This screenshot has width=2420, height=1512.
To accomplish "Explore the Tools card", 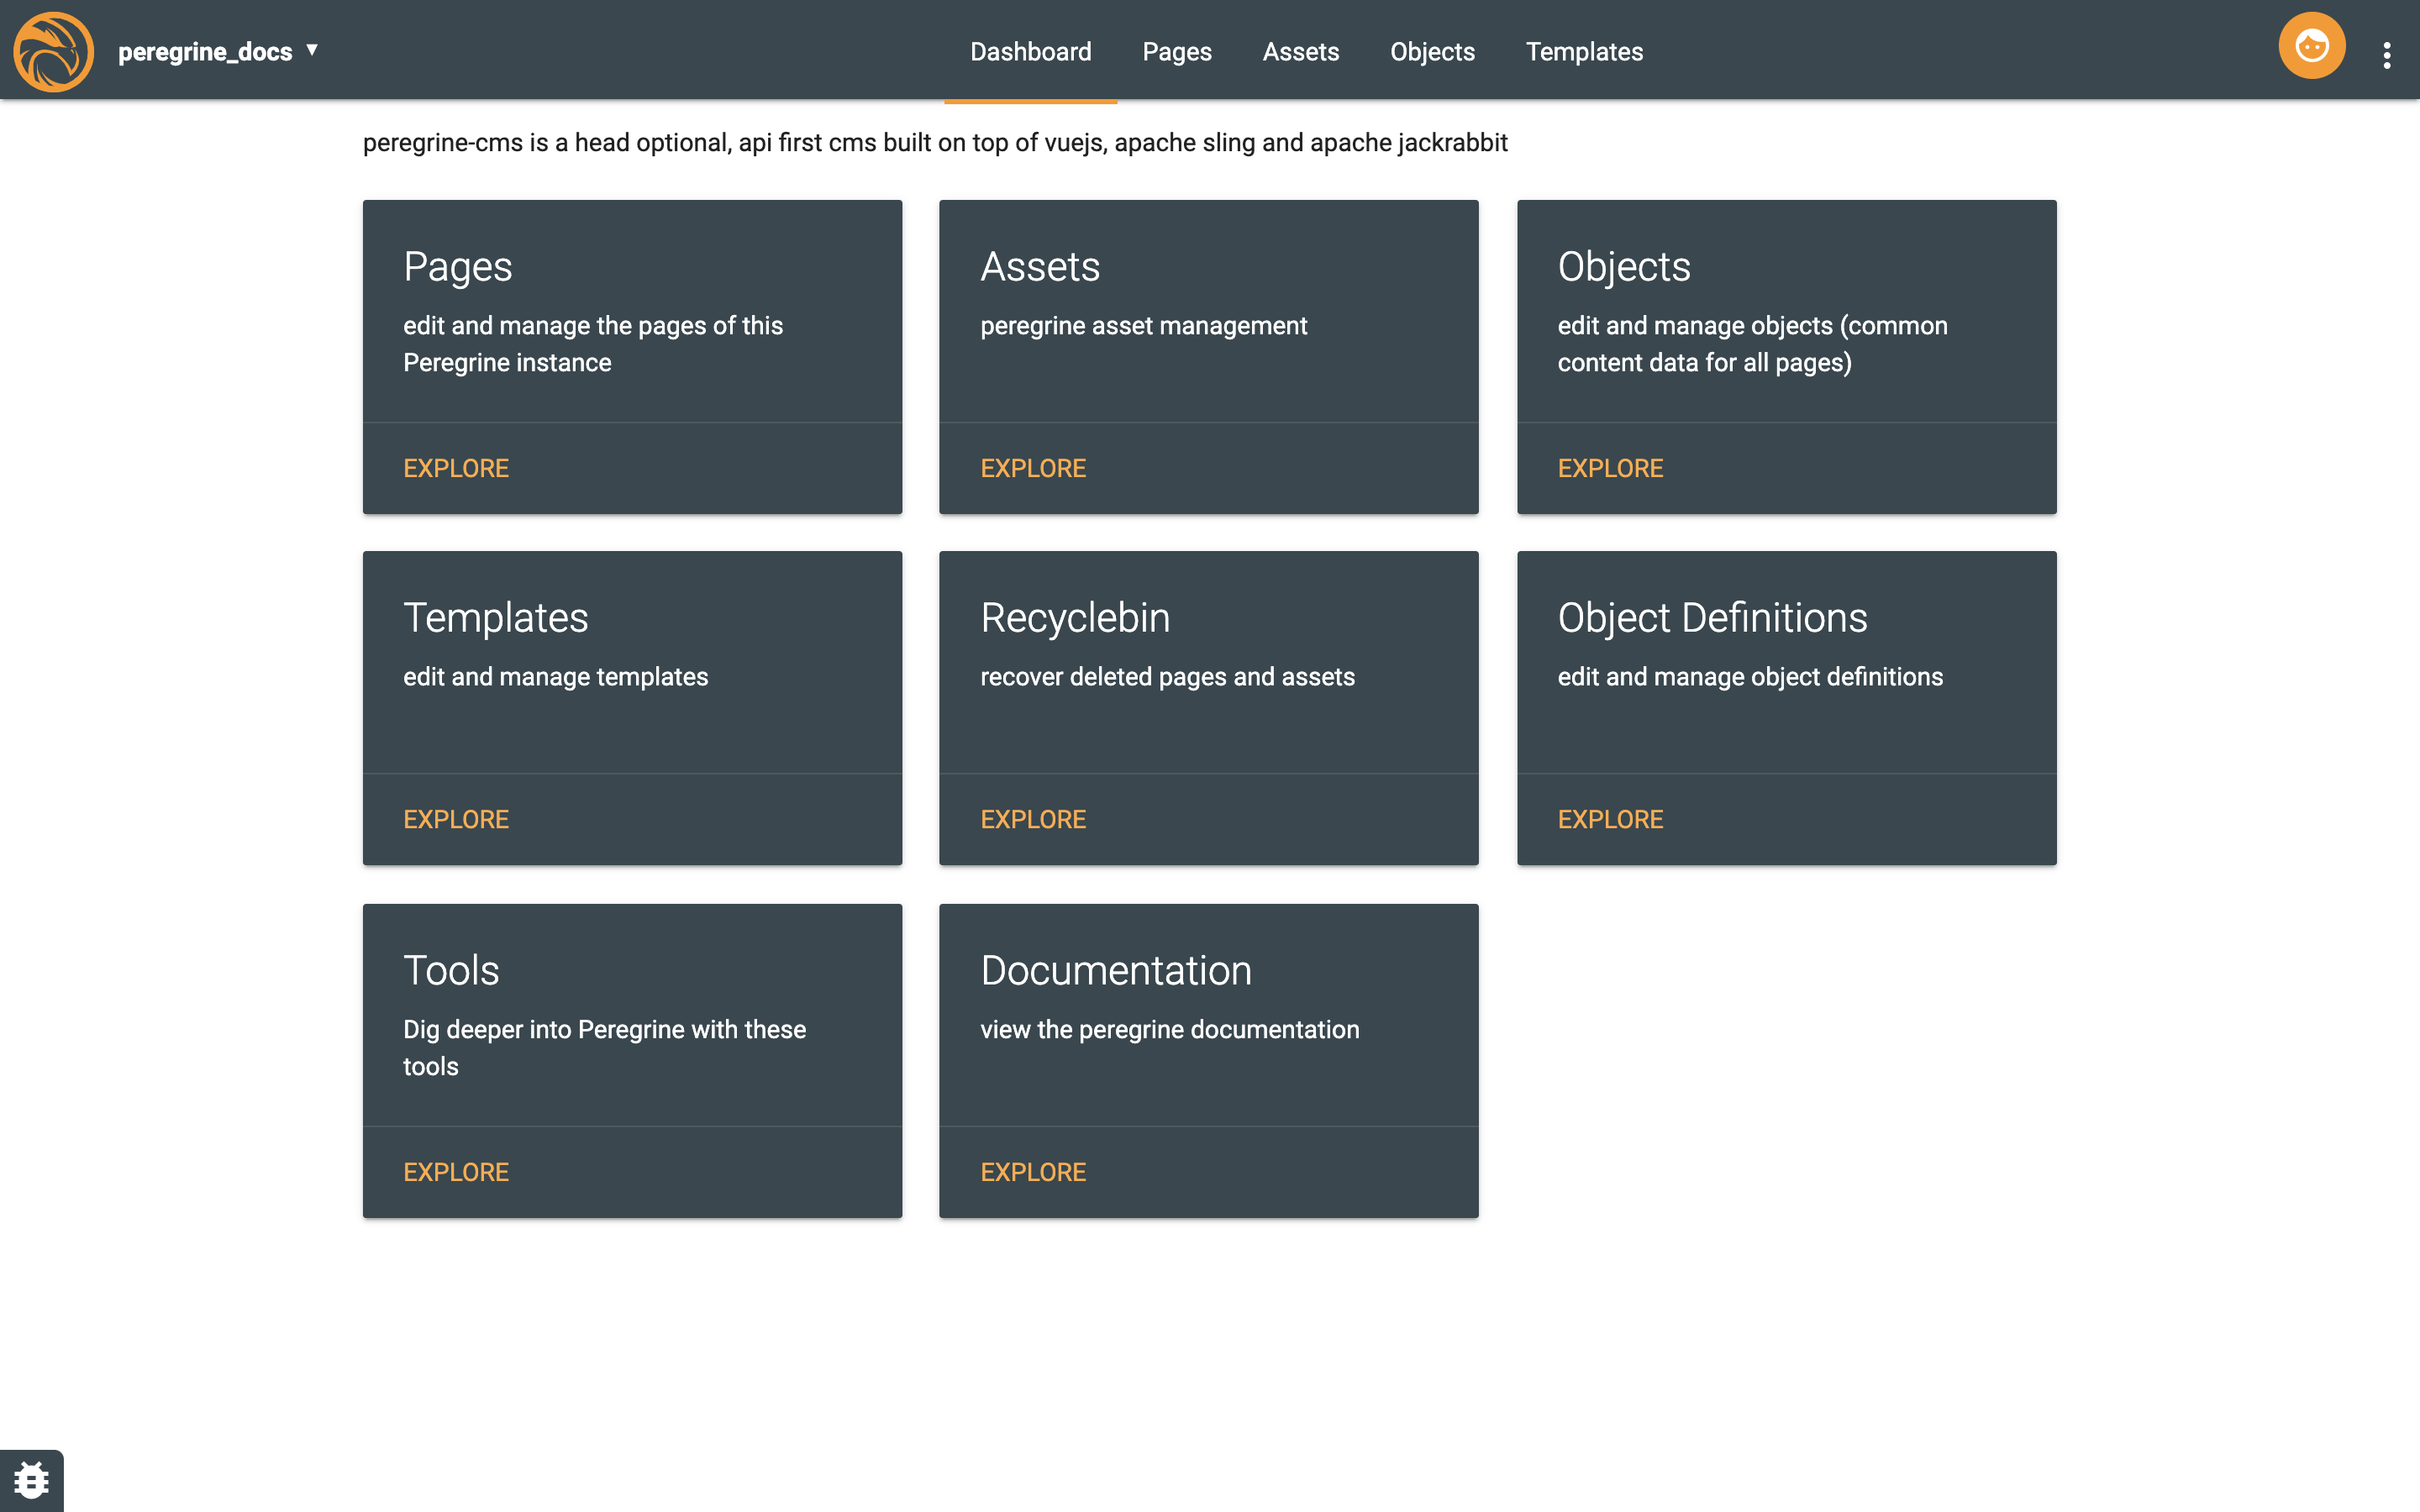I will point(456,1172).
